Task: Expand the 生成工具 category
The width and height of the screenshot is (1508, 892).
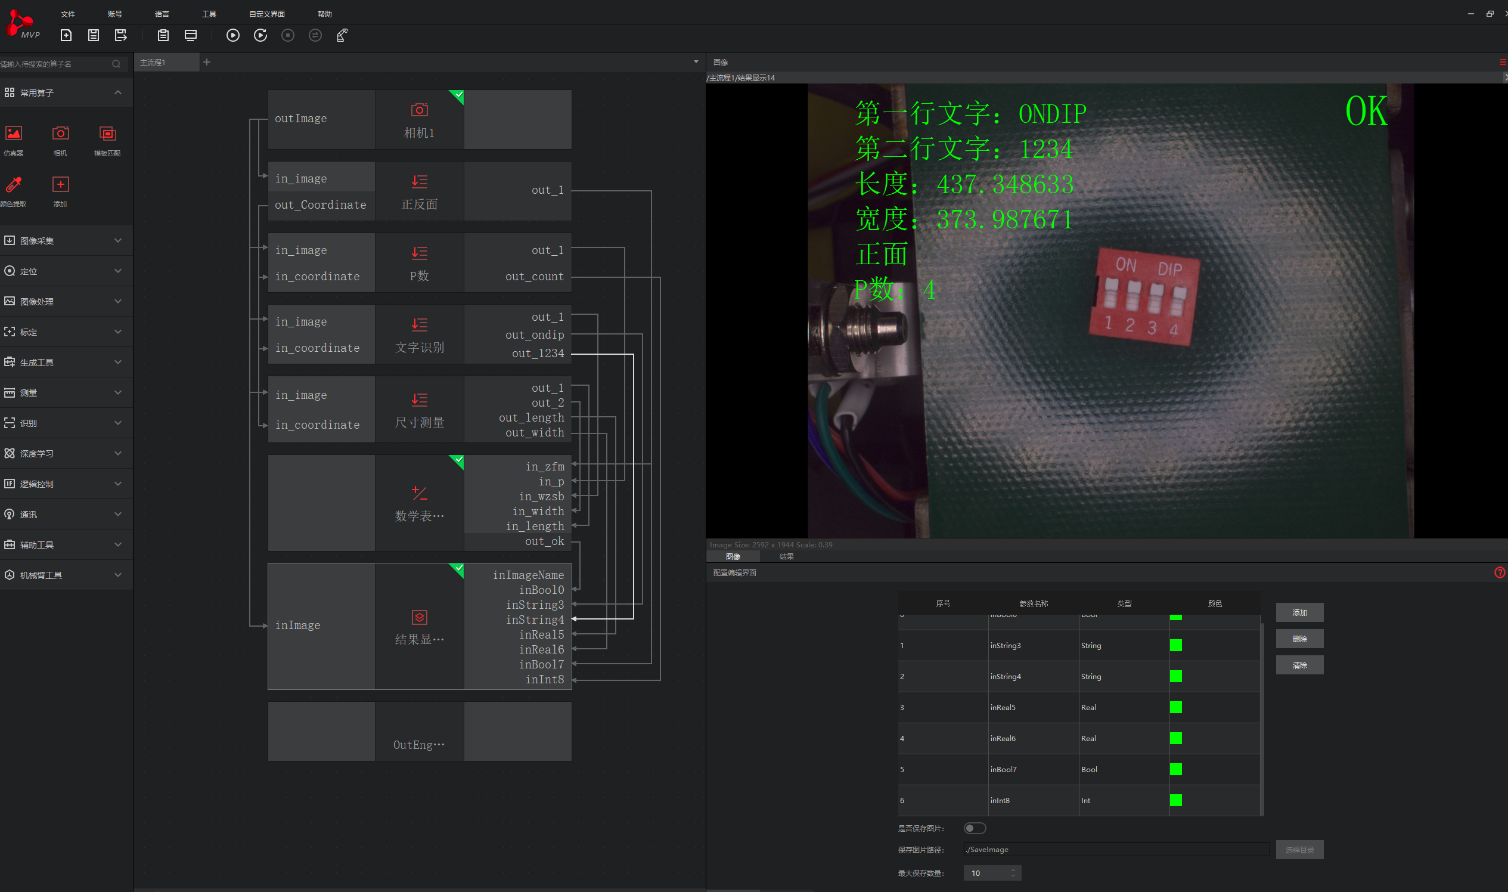Action: coord(66,362)
